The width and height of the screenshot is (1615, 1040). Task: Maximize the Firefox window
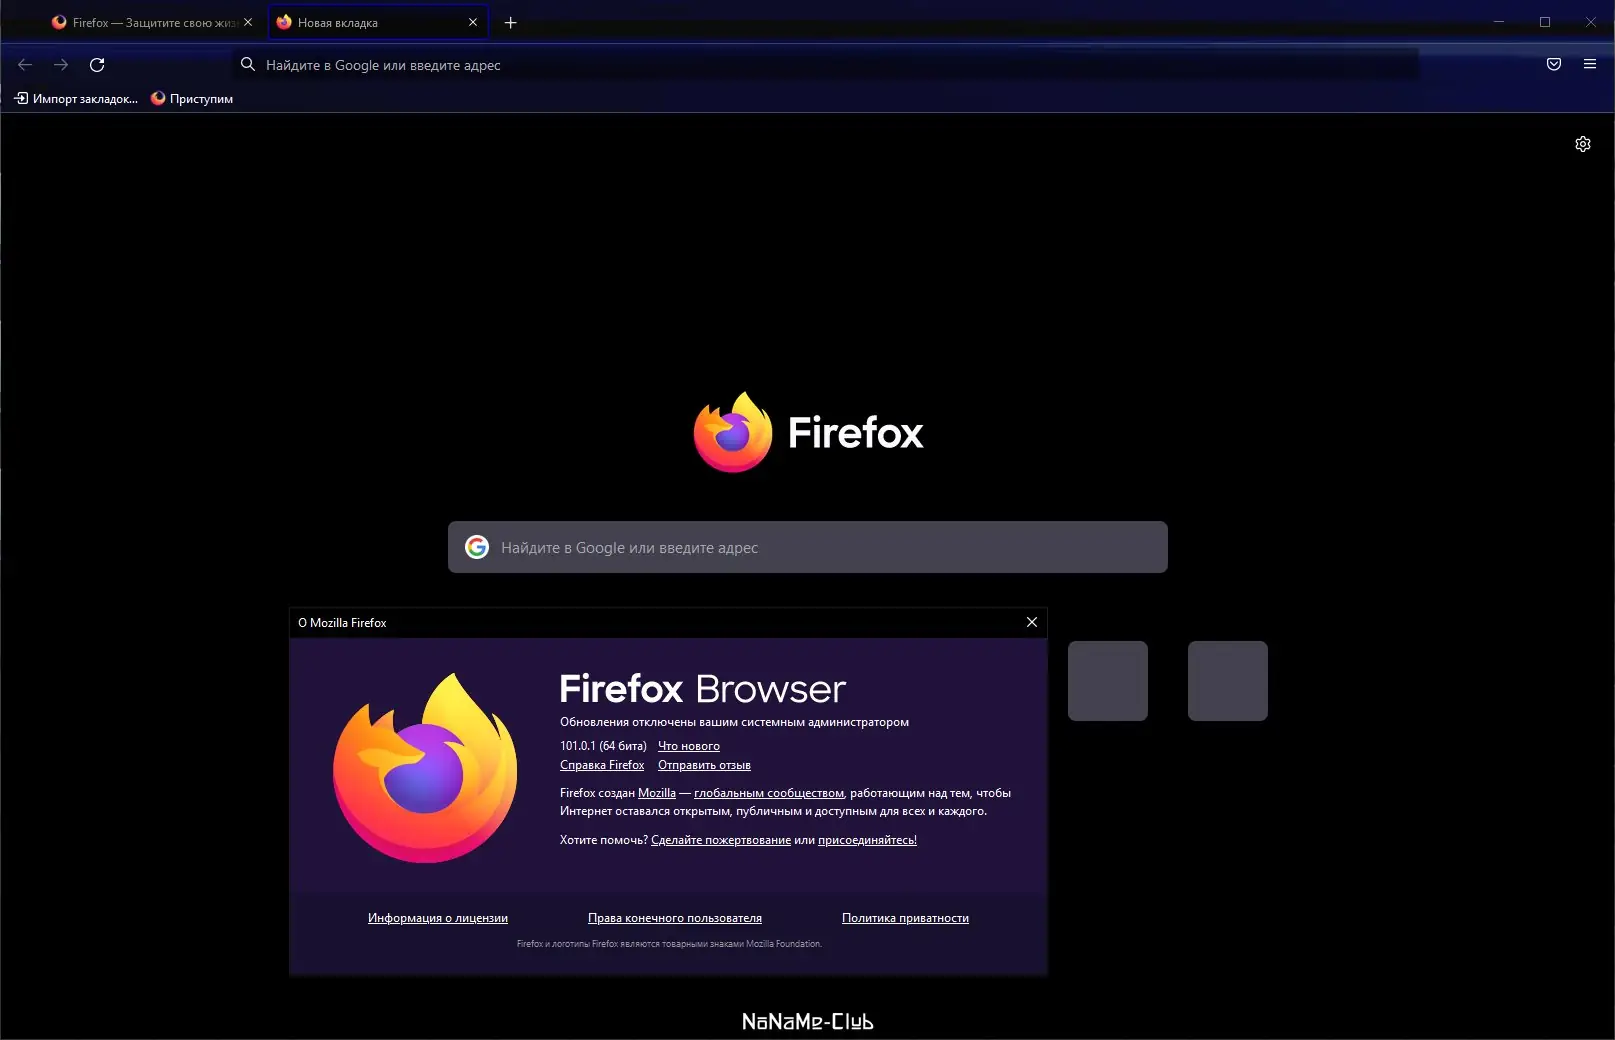pyautogui.click(x=1545, y=22)
